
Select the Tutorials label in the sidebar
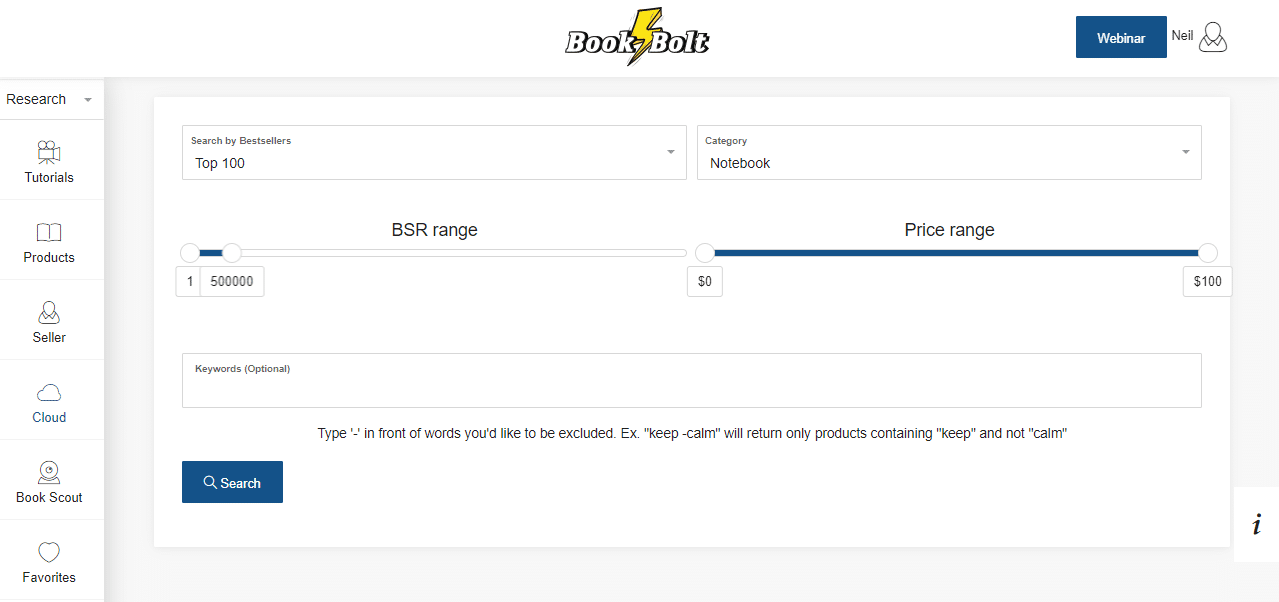(x=49, y=178)
